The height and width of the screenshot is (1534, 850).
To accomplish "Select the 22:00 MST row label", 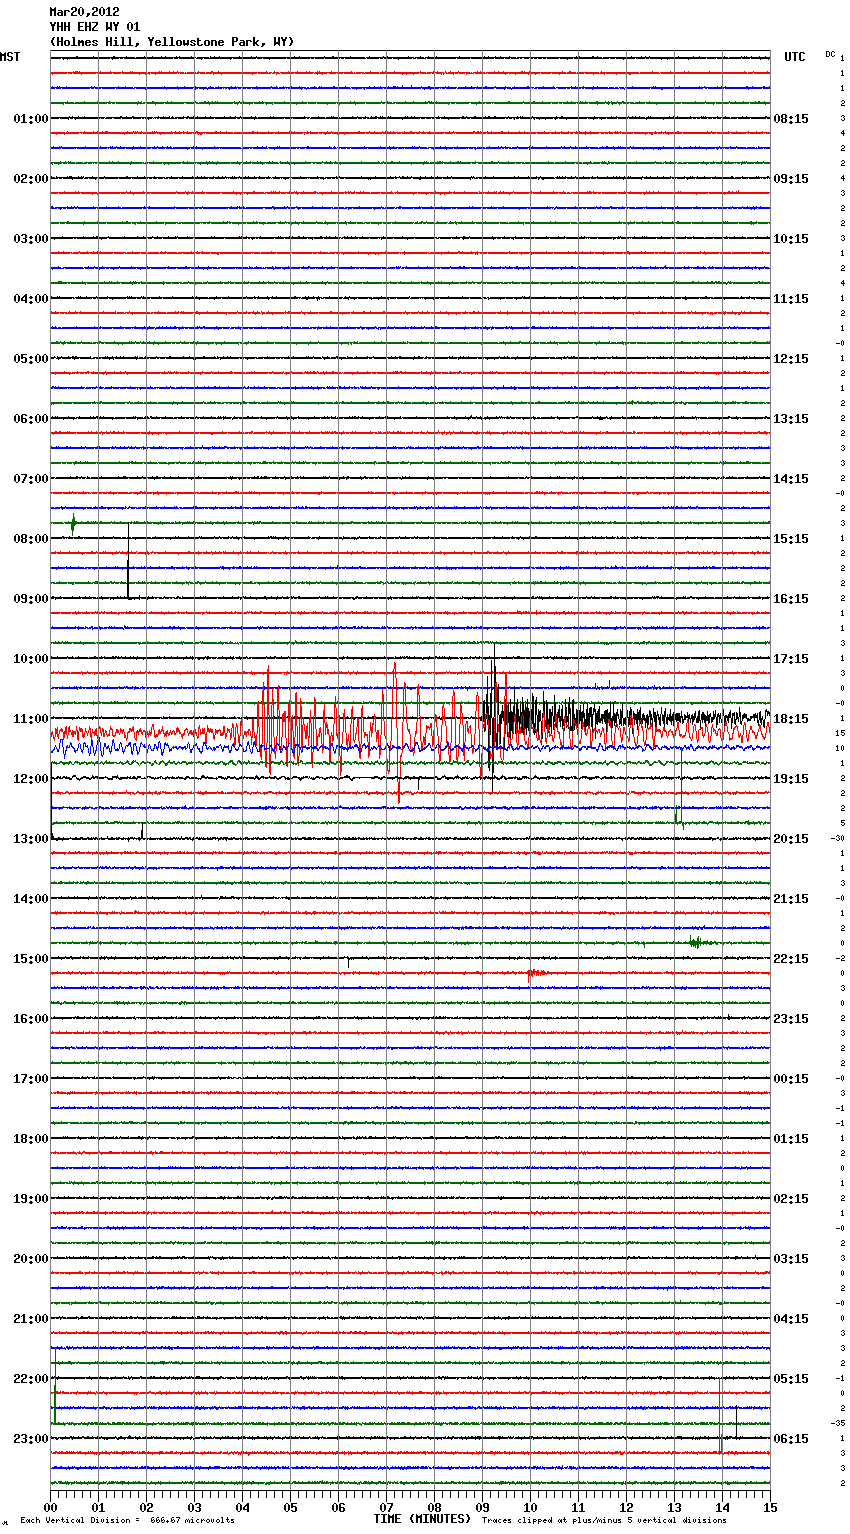I will [31, 1379].
